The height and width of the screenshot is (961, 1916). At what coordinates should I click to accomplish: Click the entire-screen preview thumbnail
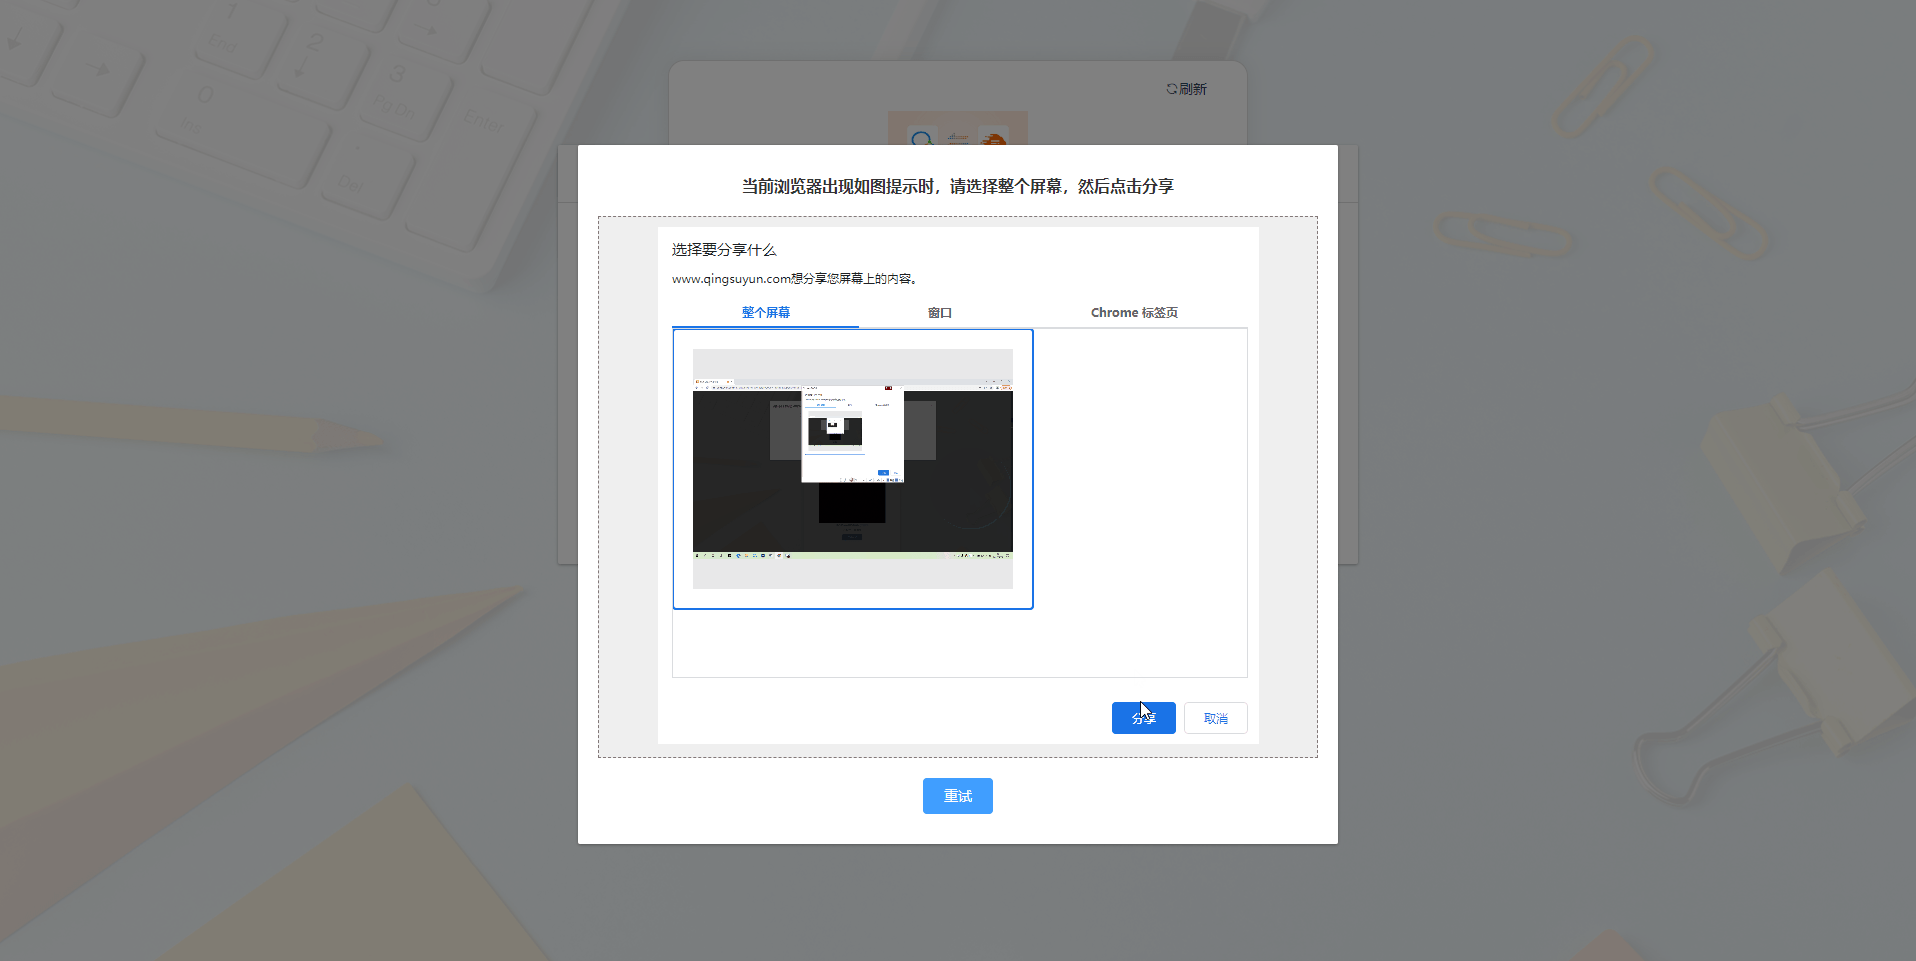pyautogui.click(x=853, y=469)
